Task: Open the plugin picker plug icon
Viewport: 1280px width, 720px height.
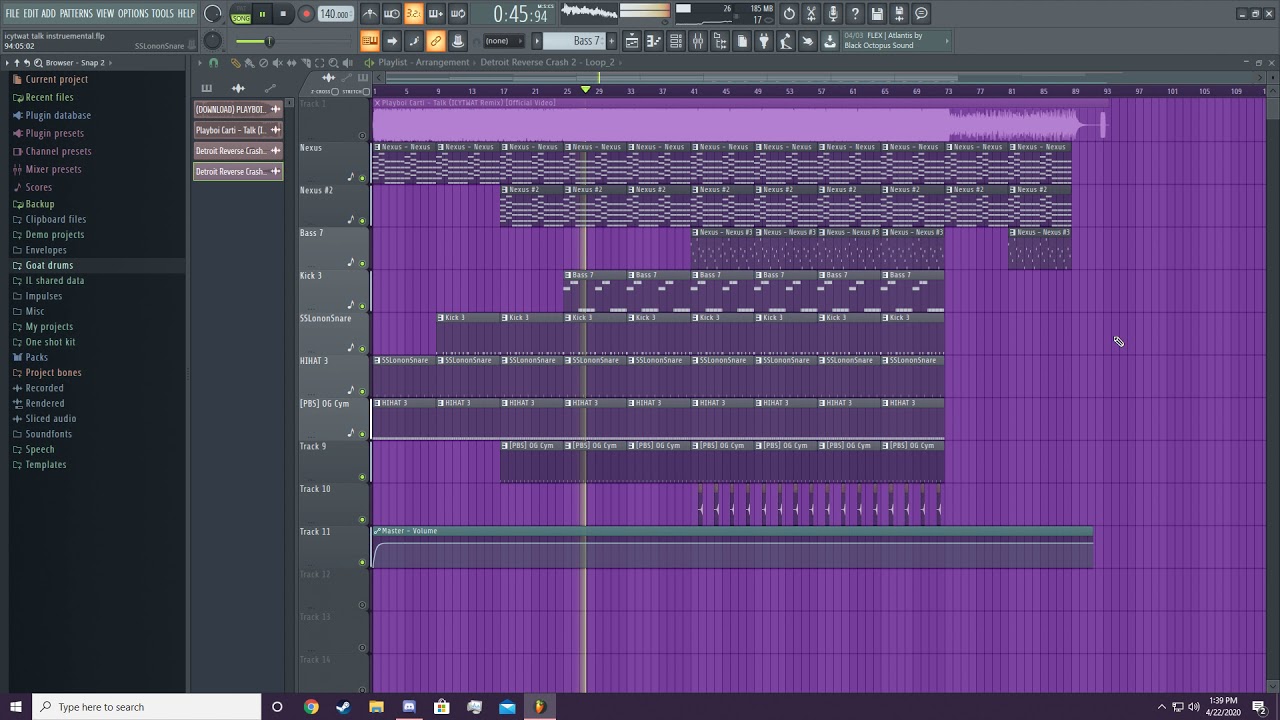Action: coord(763,41)
